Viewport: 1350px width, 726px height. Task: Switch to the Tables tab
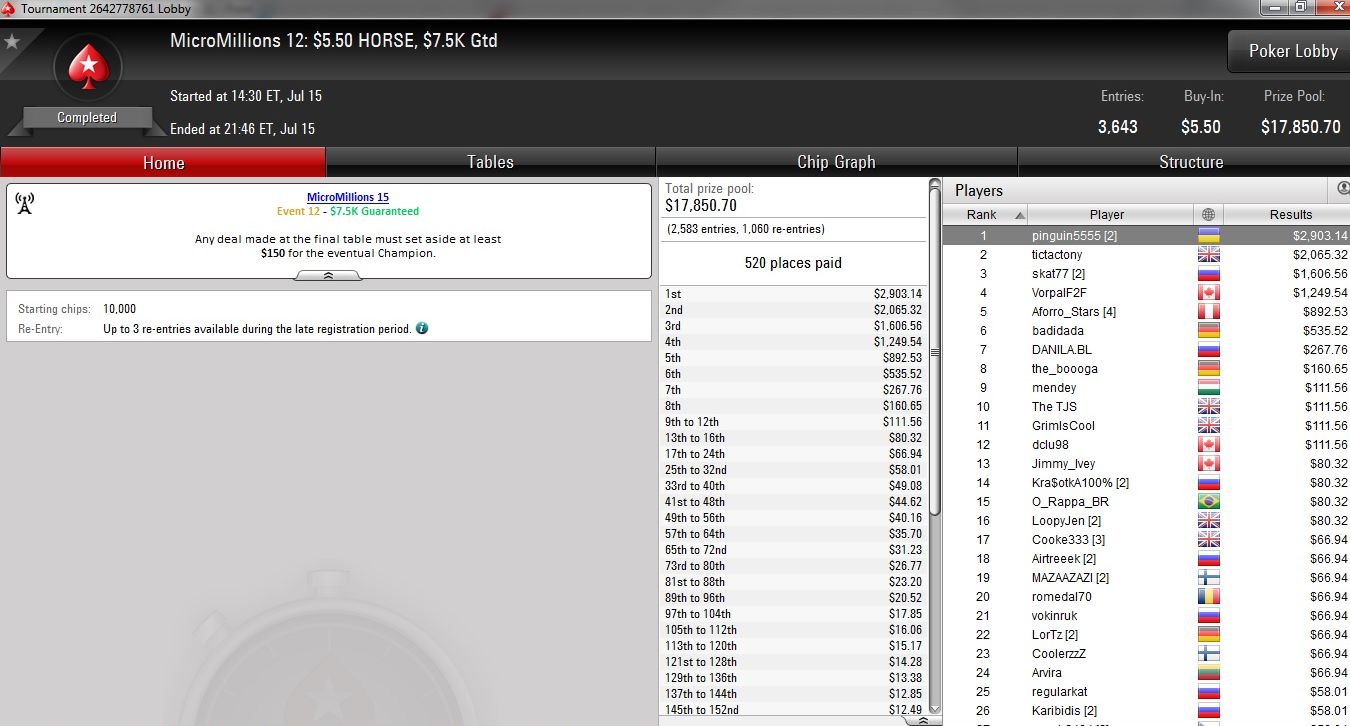point(491,162)
